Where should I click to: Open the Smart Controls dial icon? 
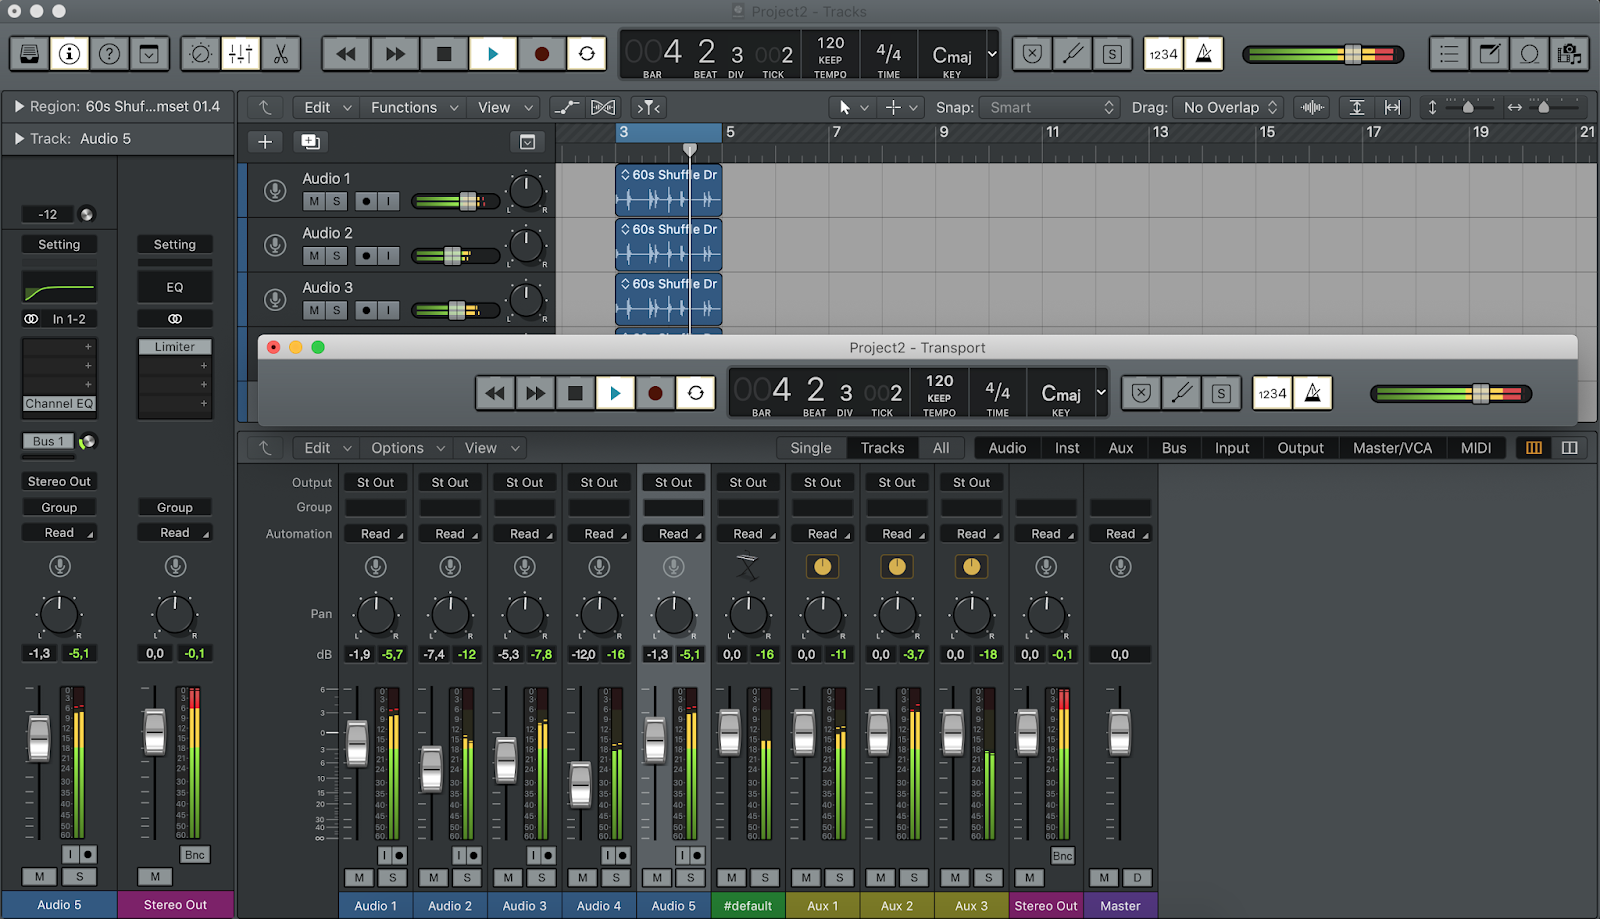point(200,54)
